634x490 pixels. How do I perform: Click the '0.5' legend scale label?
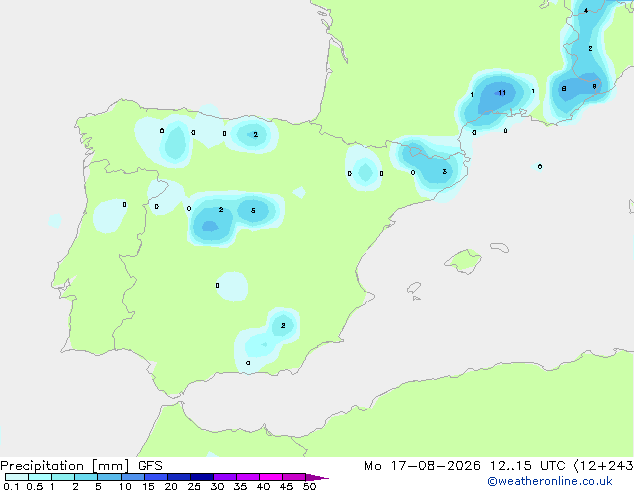point(35,486)
